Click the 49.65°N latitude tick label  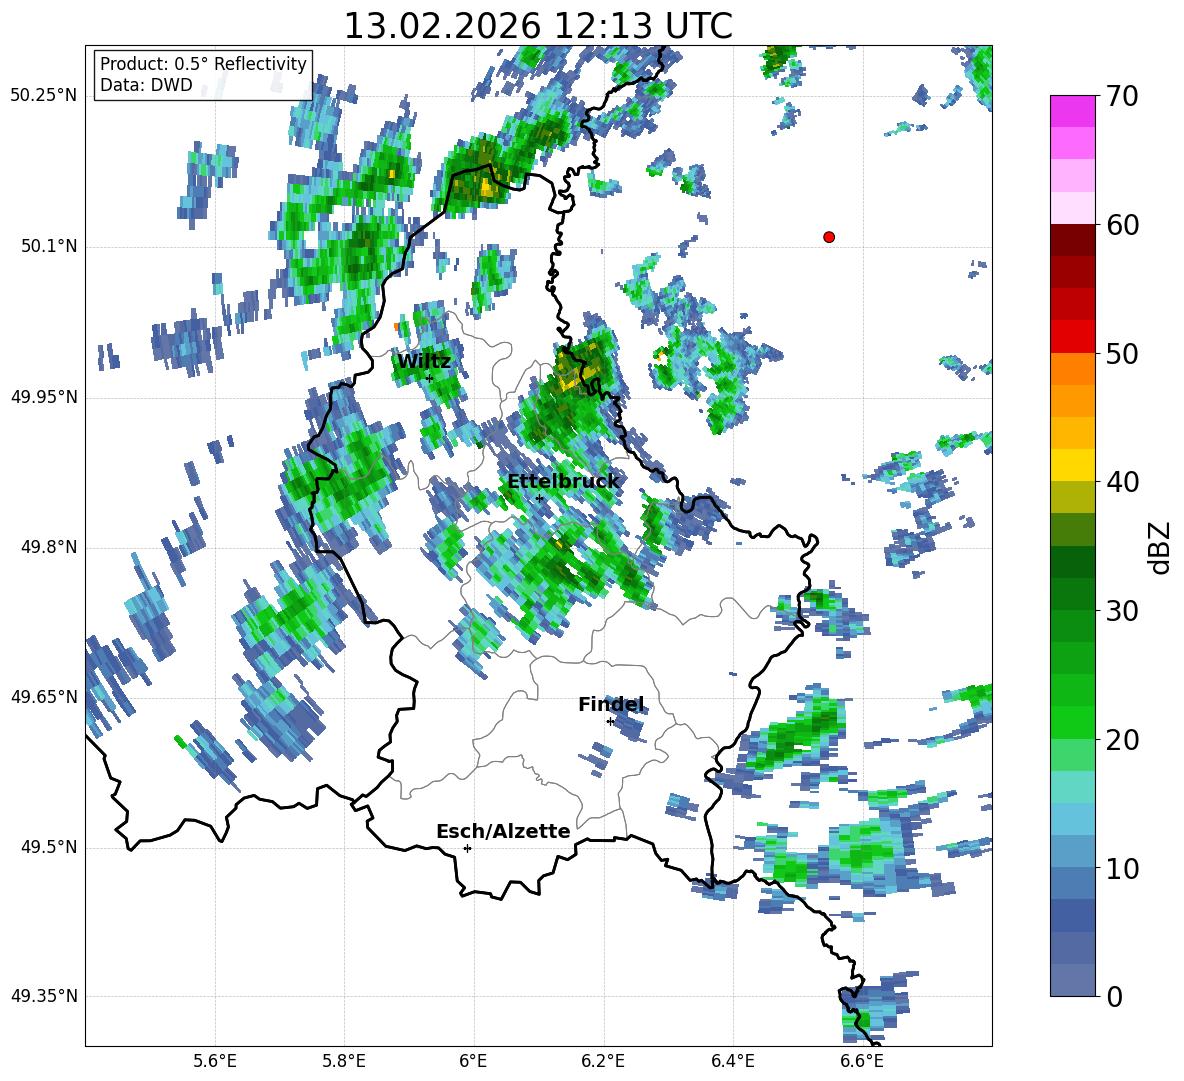(x=44, y=697)
